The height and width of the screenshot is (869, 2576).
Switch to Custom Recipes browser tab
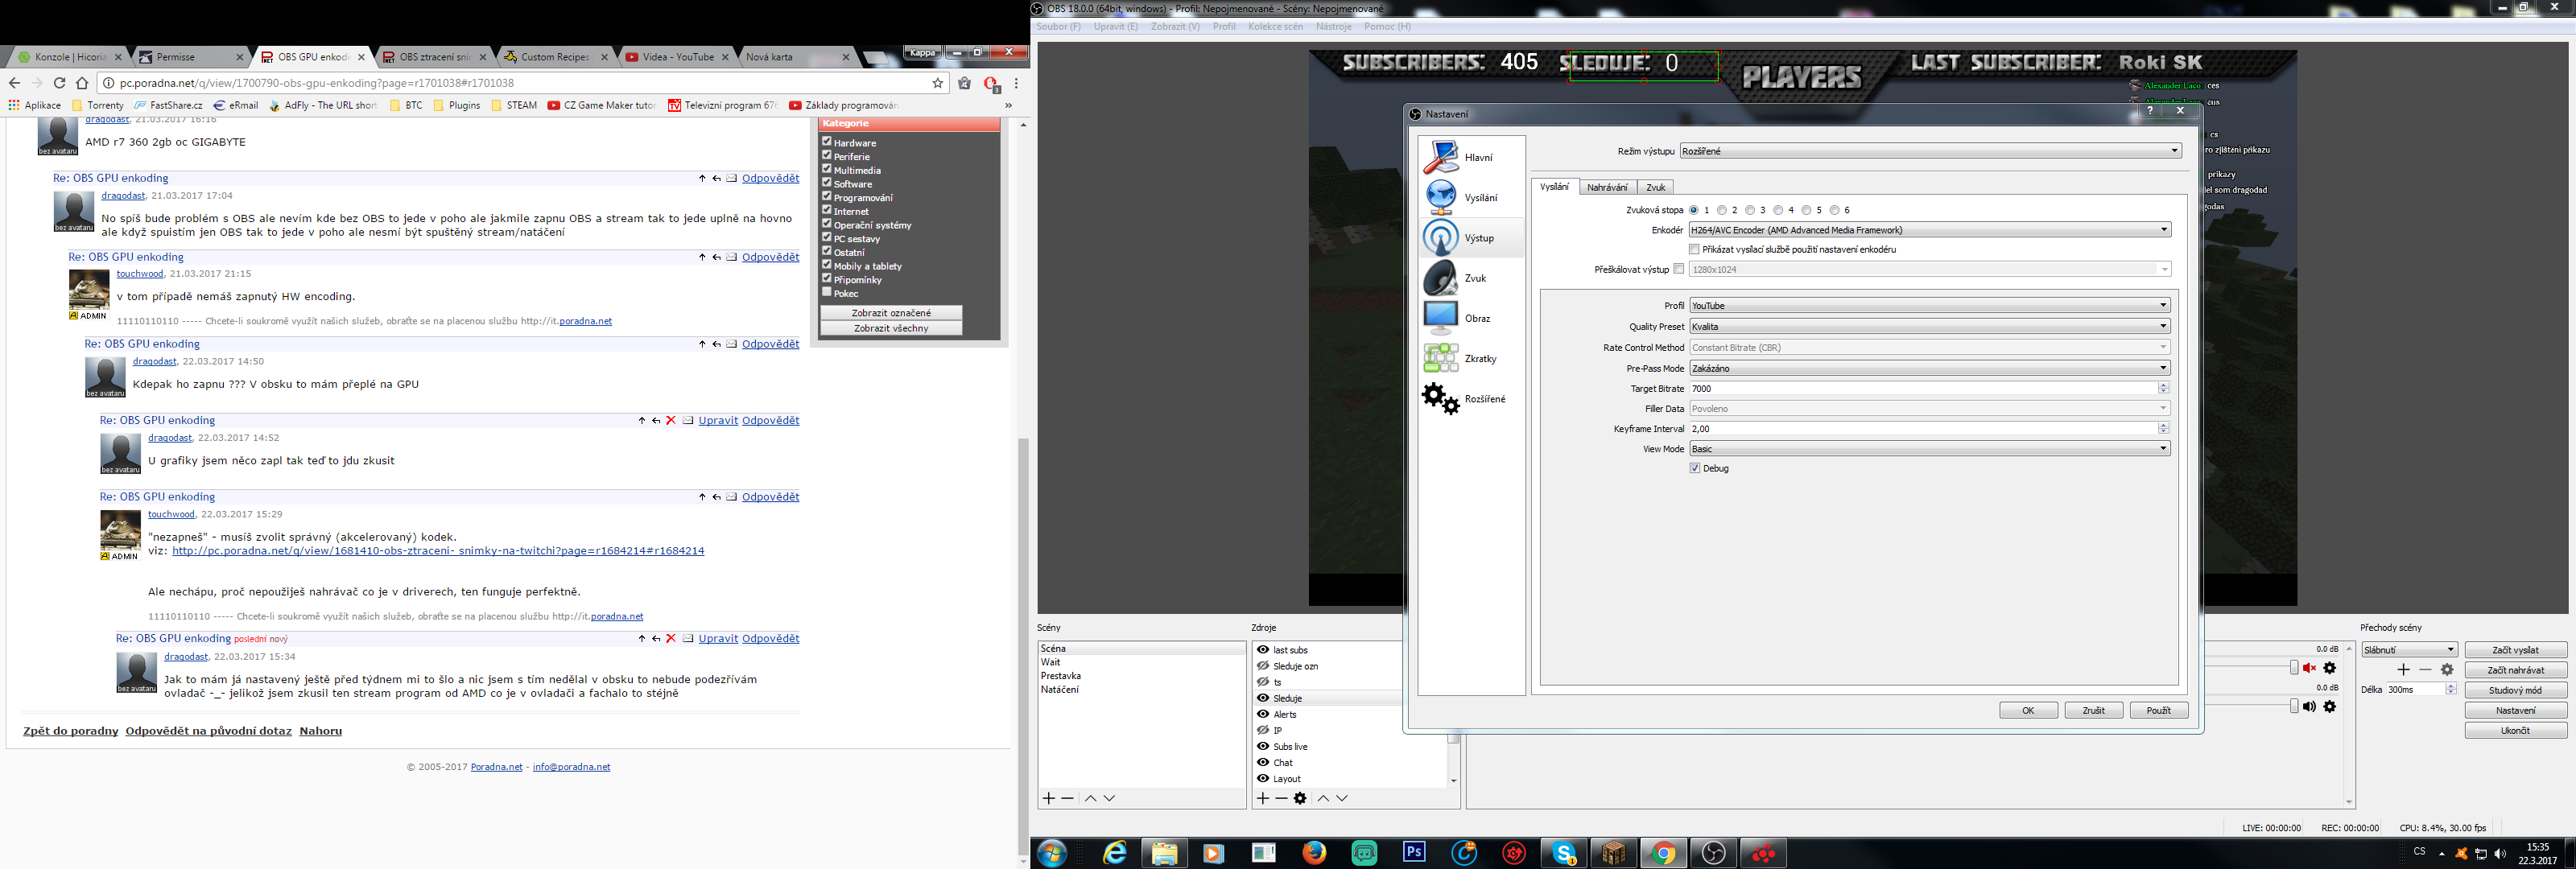pos(554,57)
